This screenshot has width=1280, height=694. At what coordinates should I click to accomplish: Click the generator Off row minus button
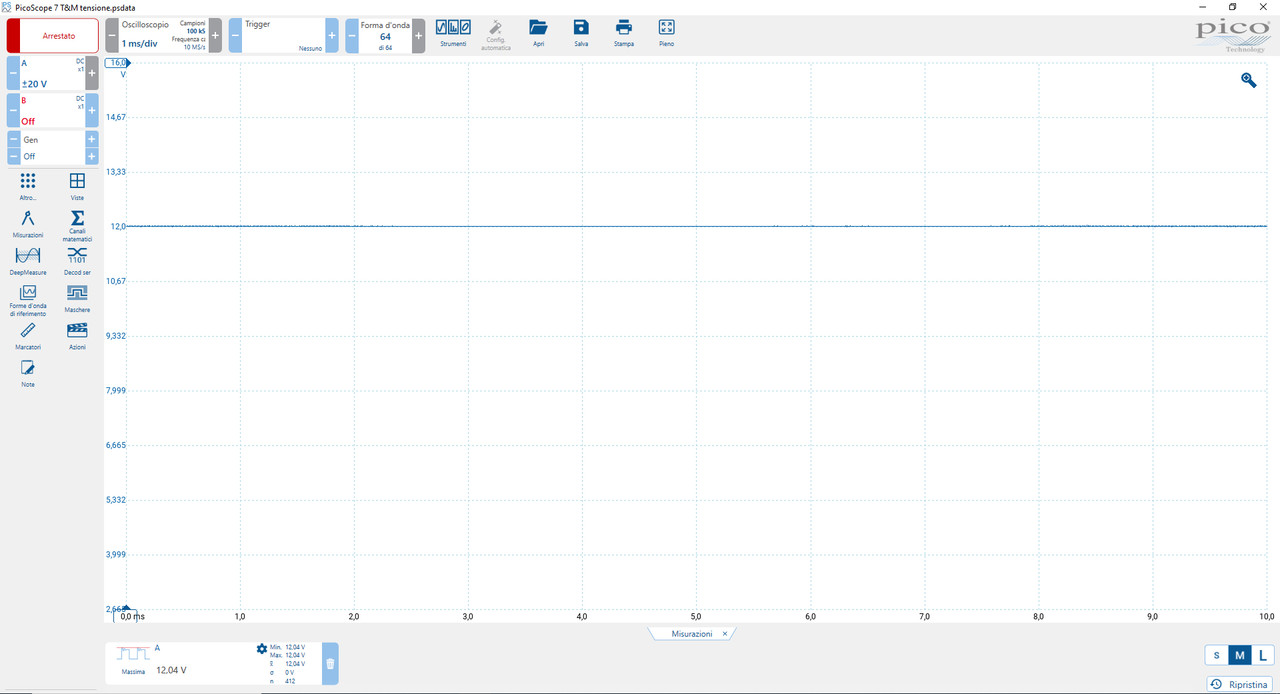pyautogui.click(x=14, y=157)
